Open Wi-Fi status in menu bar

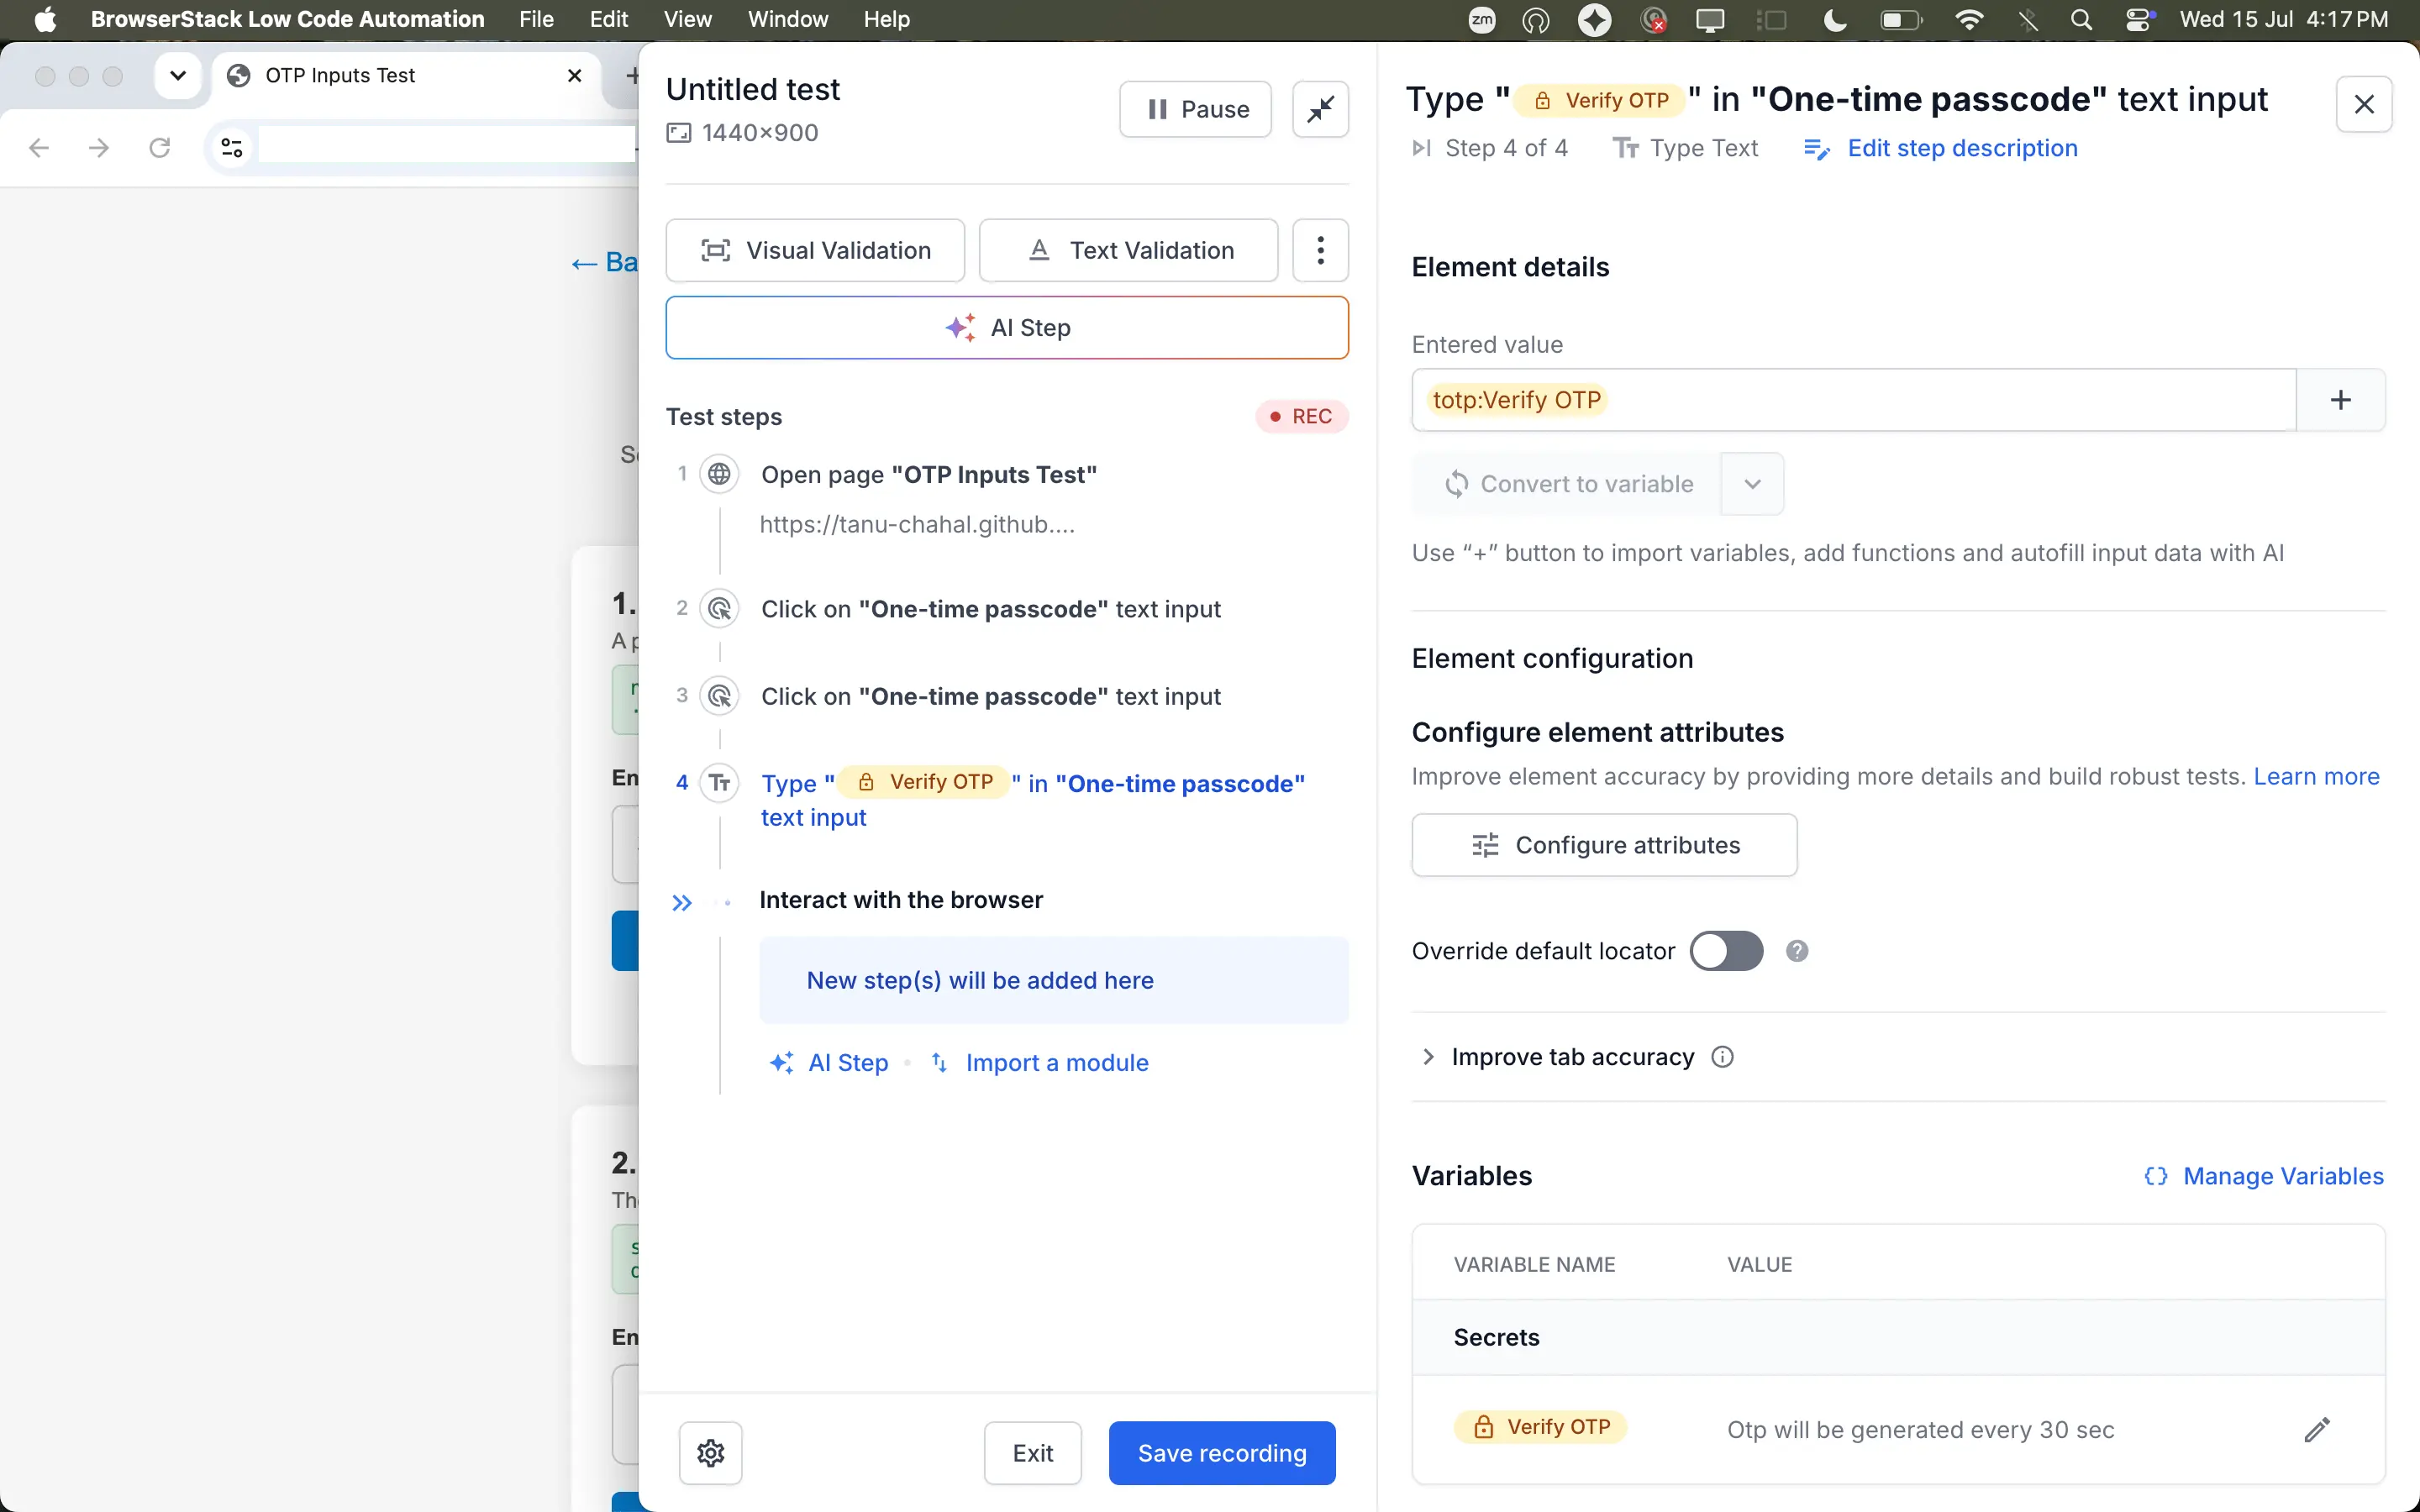click(x=1968, y=19)
